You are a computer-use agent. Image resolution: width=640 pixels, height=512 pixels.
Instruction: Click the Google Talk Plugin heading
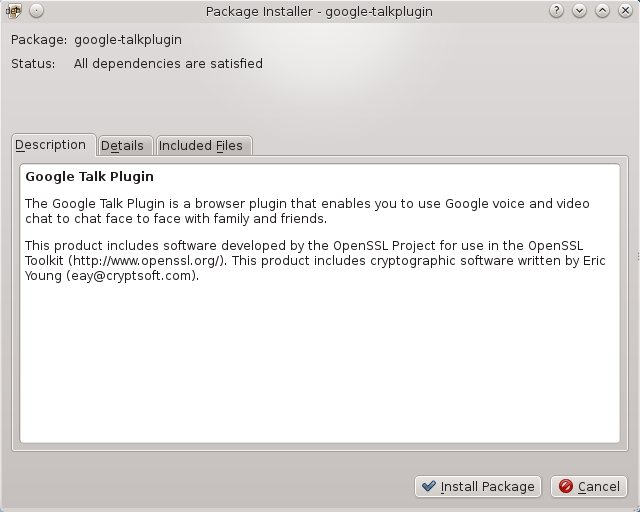tap(89, 176)
